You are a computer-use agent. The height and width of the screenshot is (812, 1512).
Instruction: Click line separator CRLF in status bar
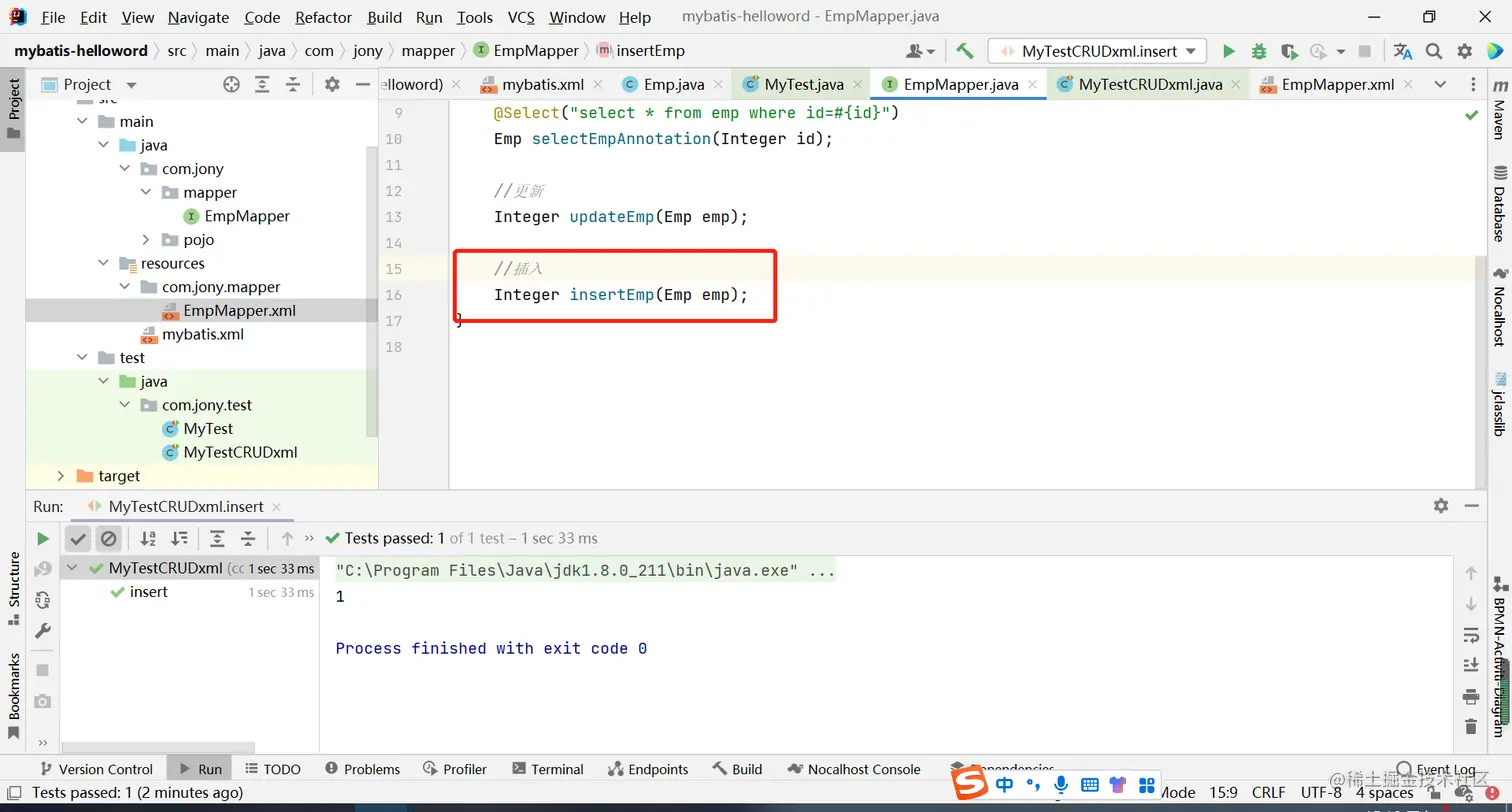pyautogui.click(x=1268, y=793)
